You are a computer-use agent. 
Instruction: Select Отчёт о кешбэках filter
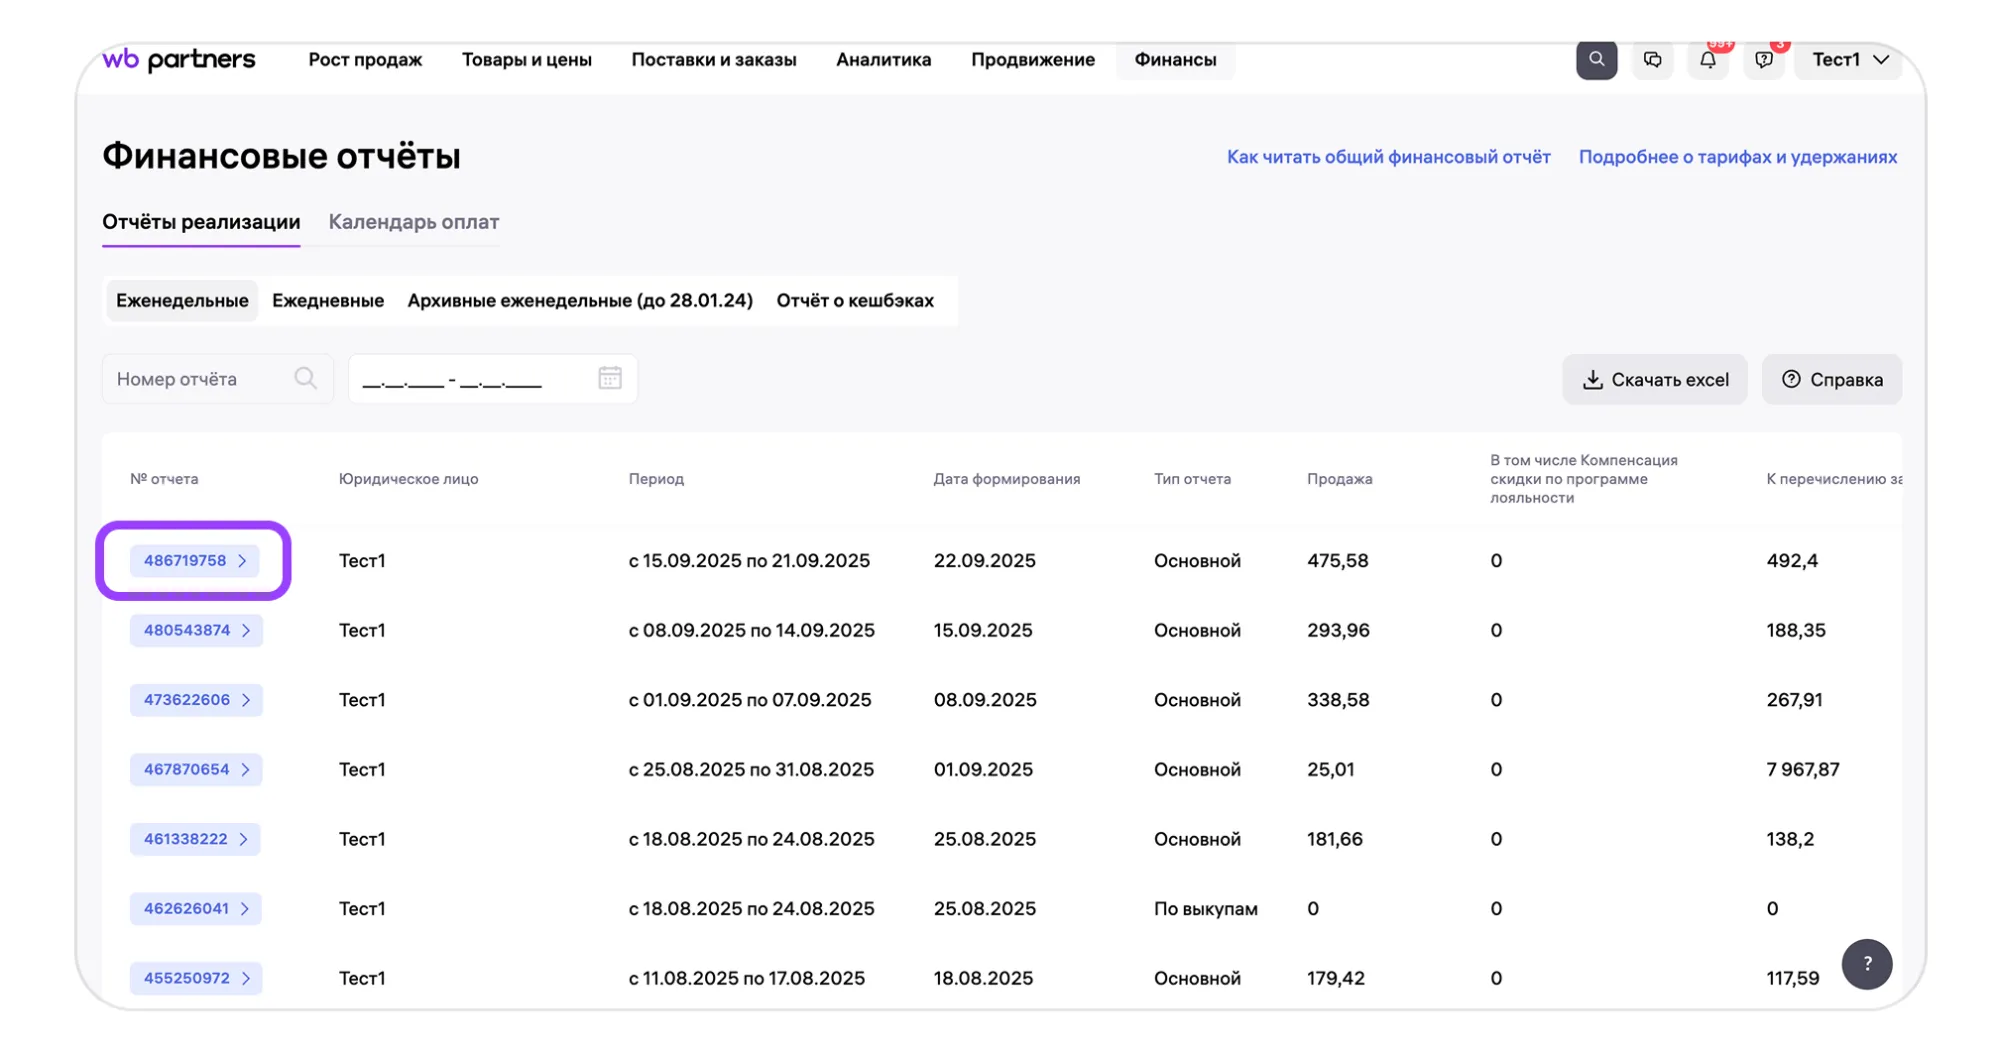pos(854,301)
